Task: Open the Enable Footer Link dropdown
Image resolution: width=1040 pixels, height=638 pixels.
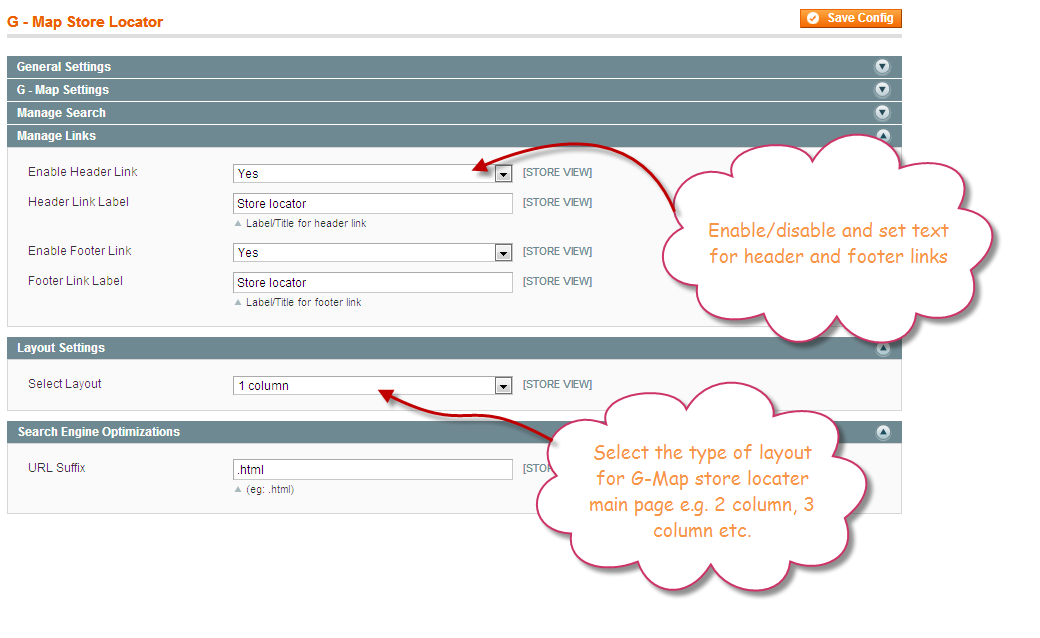Action: point(504,252)
